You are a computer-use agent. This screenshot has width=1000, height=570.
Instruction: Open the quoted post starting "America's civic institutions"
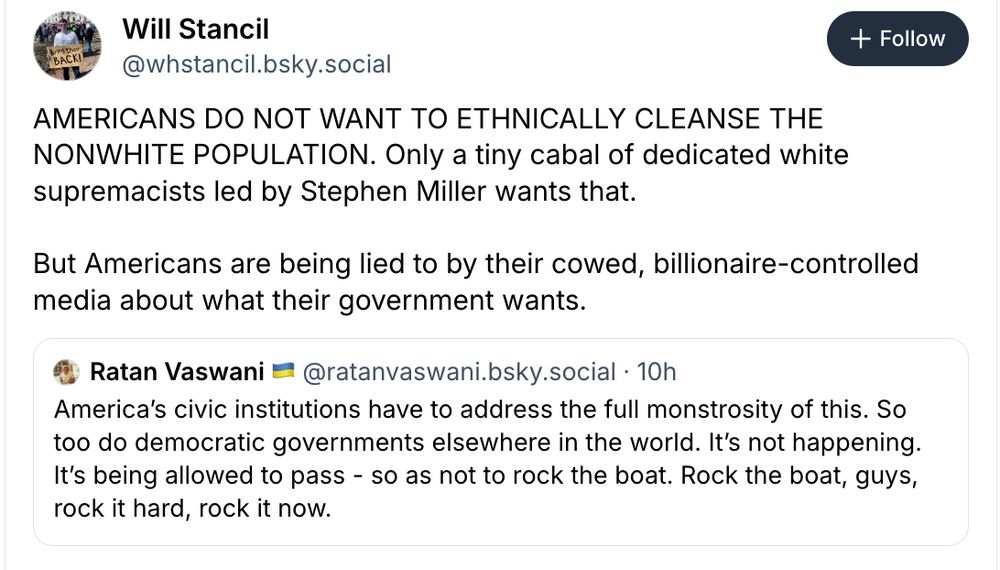(500, 458)
